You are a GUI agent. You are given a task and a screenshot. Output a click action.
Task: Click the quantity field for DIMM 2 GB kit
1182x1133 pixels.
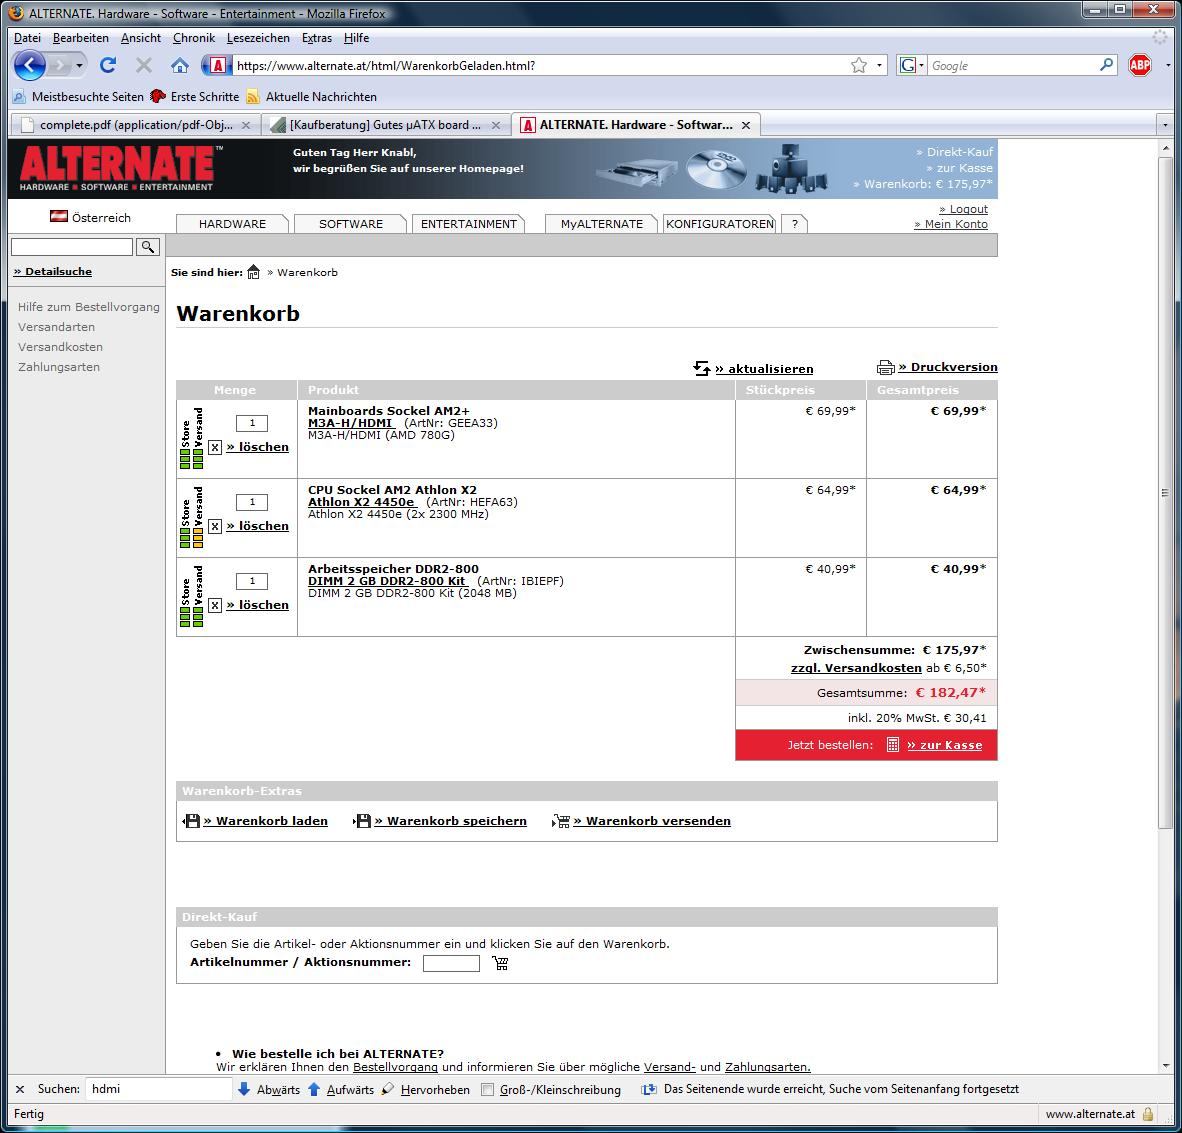click(252, 581)
